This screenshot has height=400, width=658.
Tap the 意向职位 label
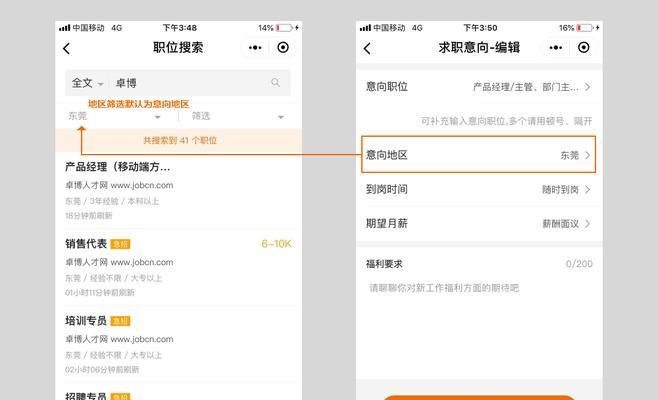point(386,87)
